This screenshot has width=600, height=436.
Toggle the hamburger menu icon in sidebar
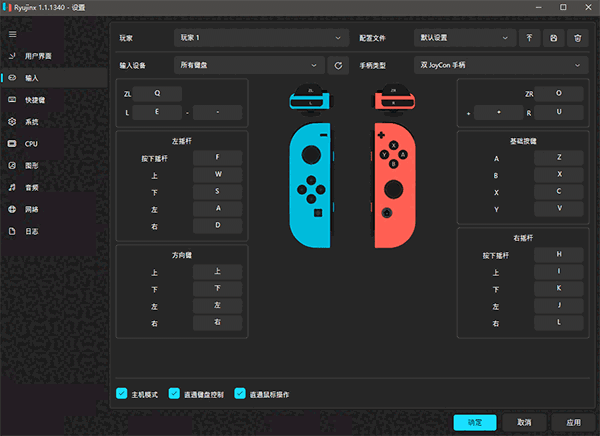(x=13, y=34)
